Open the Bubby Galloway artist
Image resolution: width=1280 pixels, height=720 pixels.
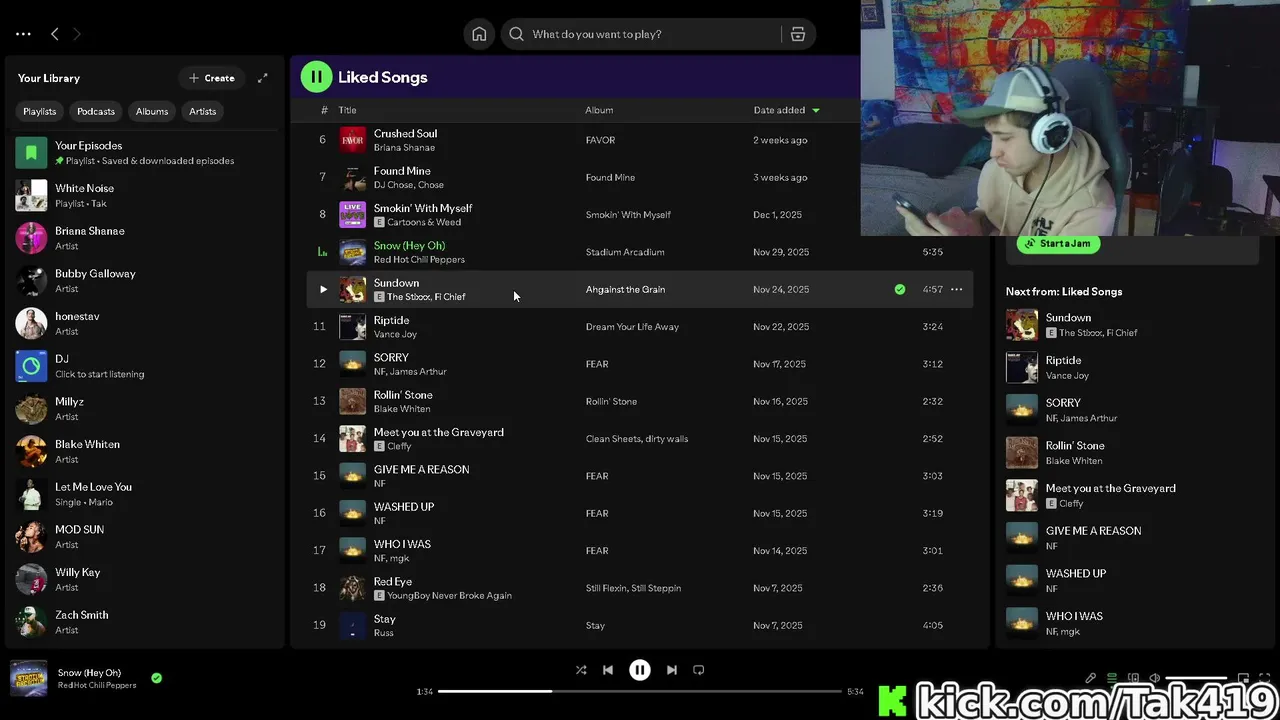point(145,281)
